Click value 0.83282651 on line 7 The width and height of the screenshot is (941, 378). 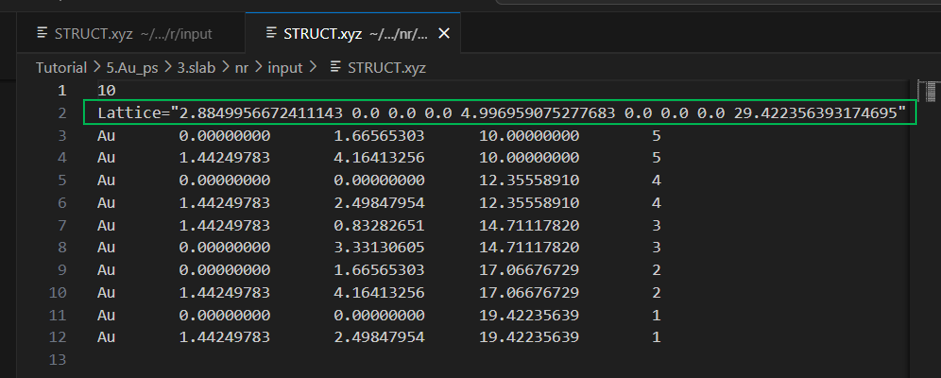click(x=379, y=225)
